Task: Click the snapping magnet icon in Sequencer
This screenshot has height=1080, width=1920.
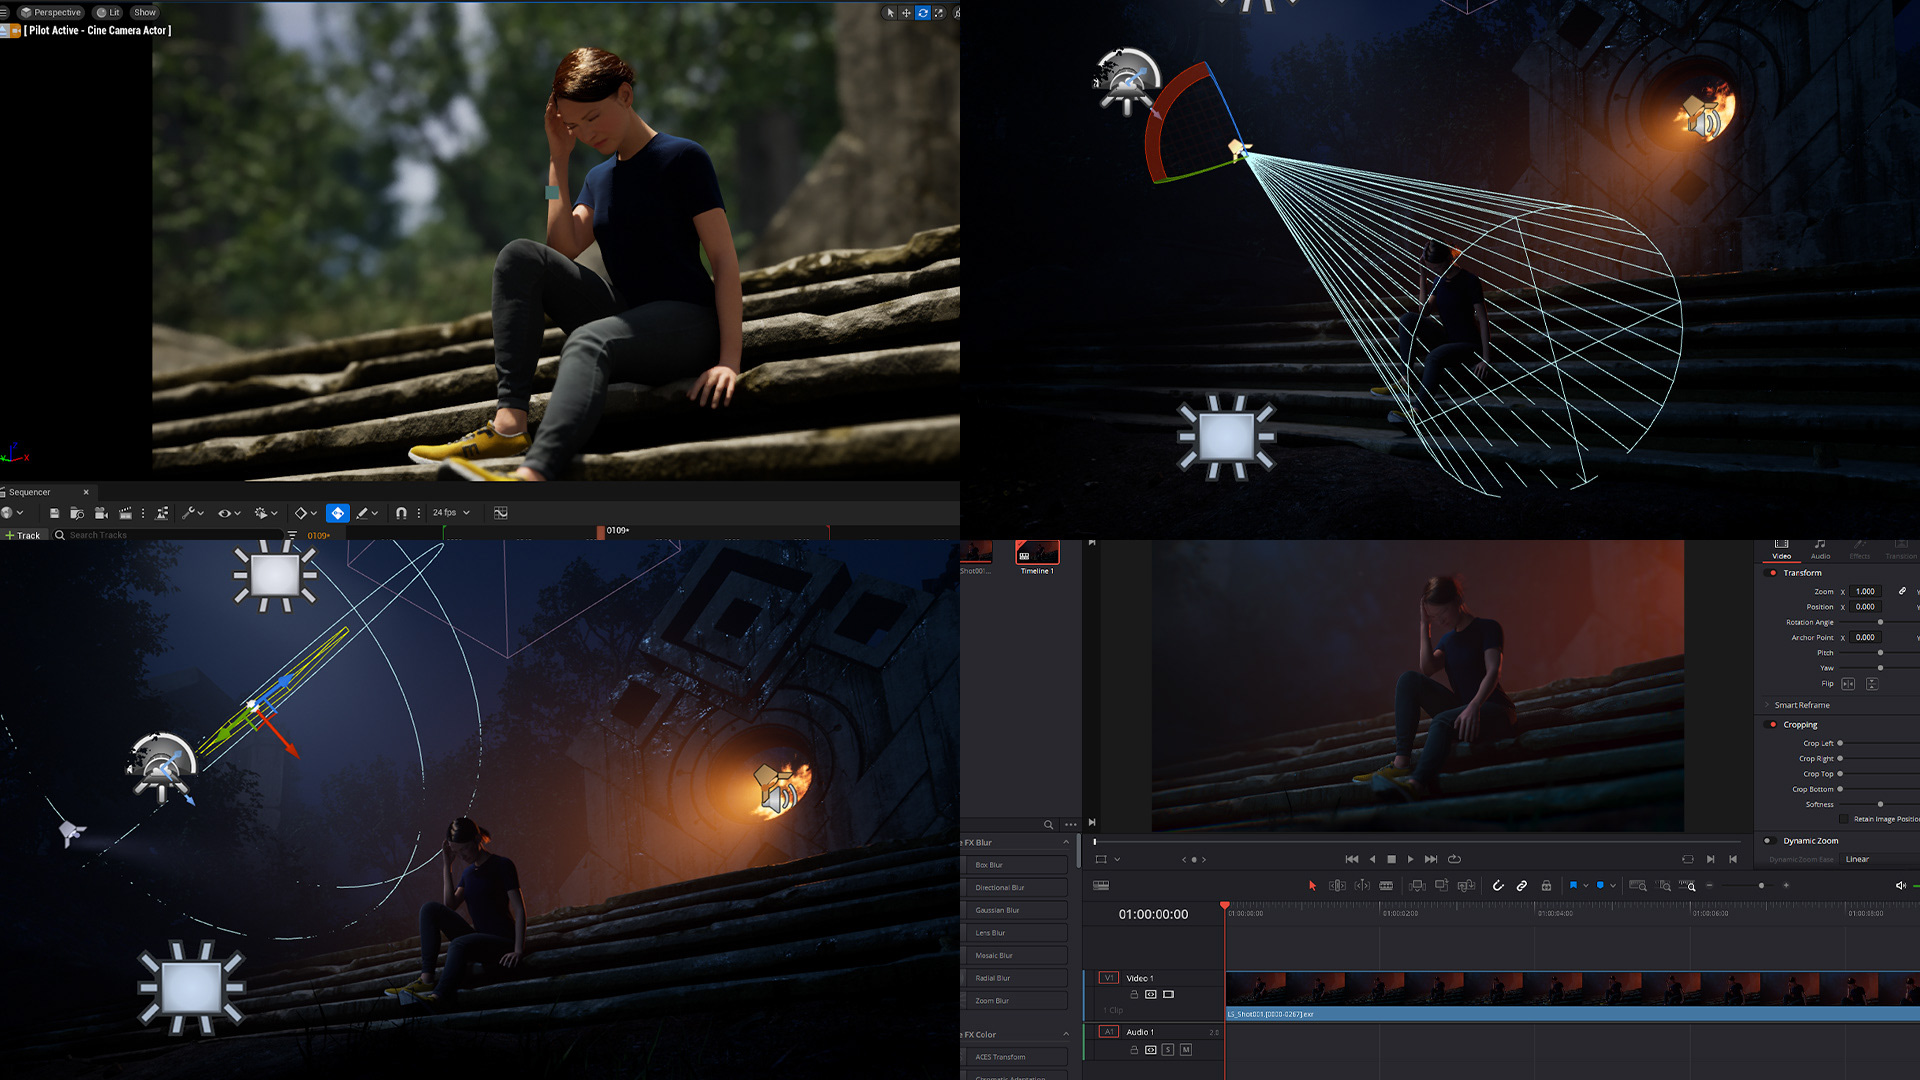Action: click(401, 513)
